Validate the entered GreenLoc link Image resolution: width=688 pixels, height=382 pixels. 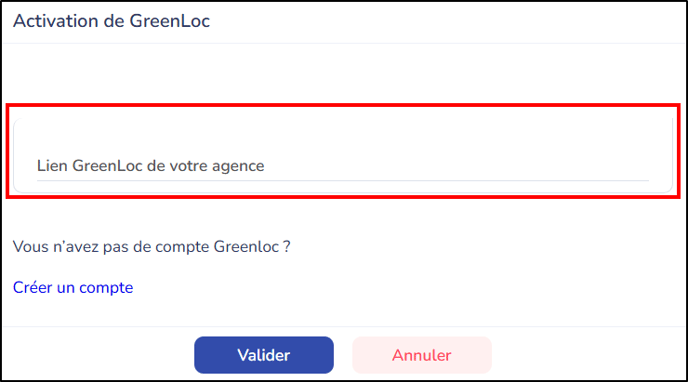coord(264,355)
